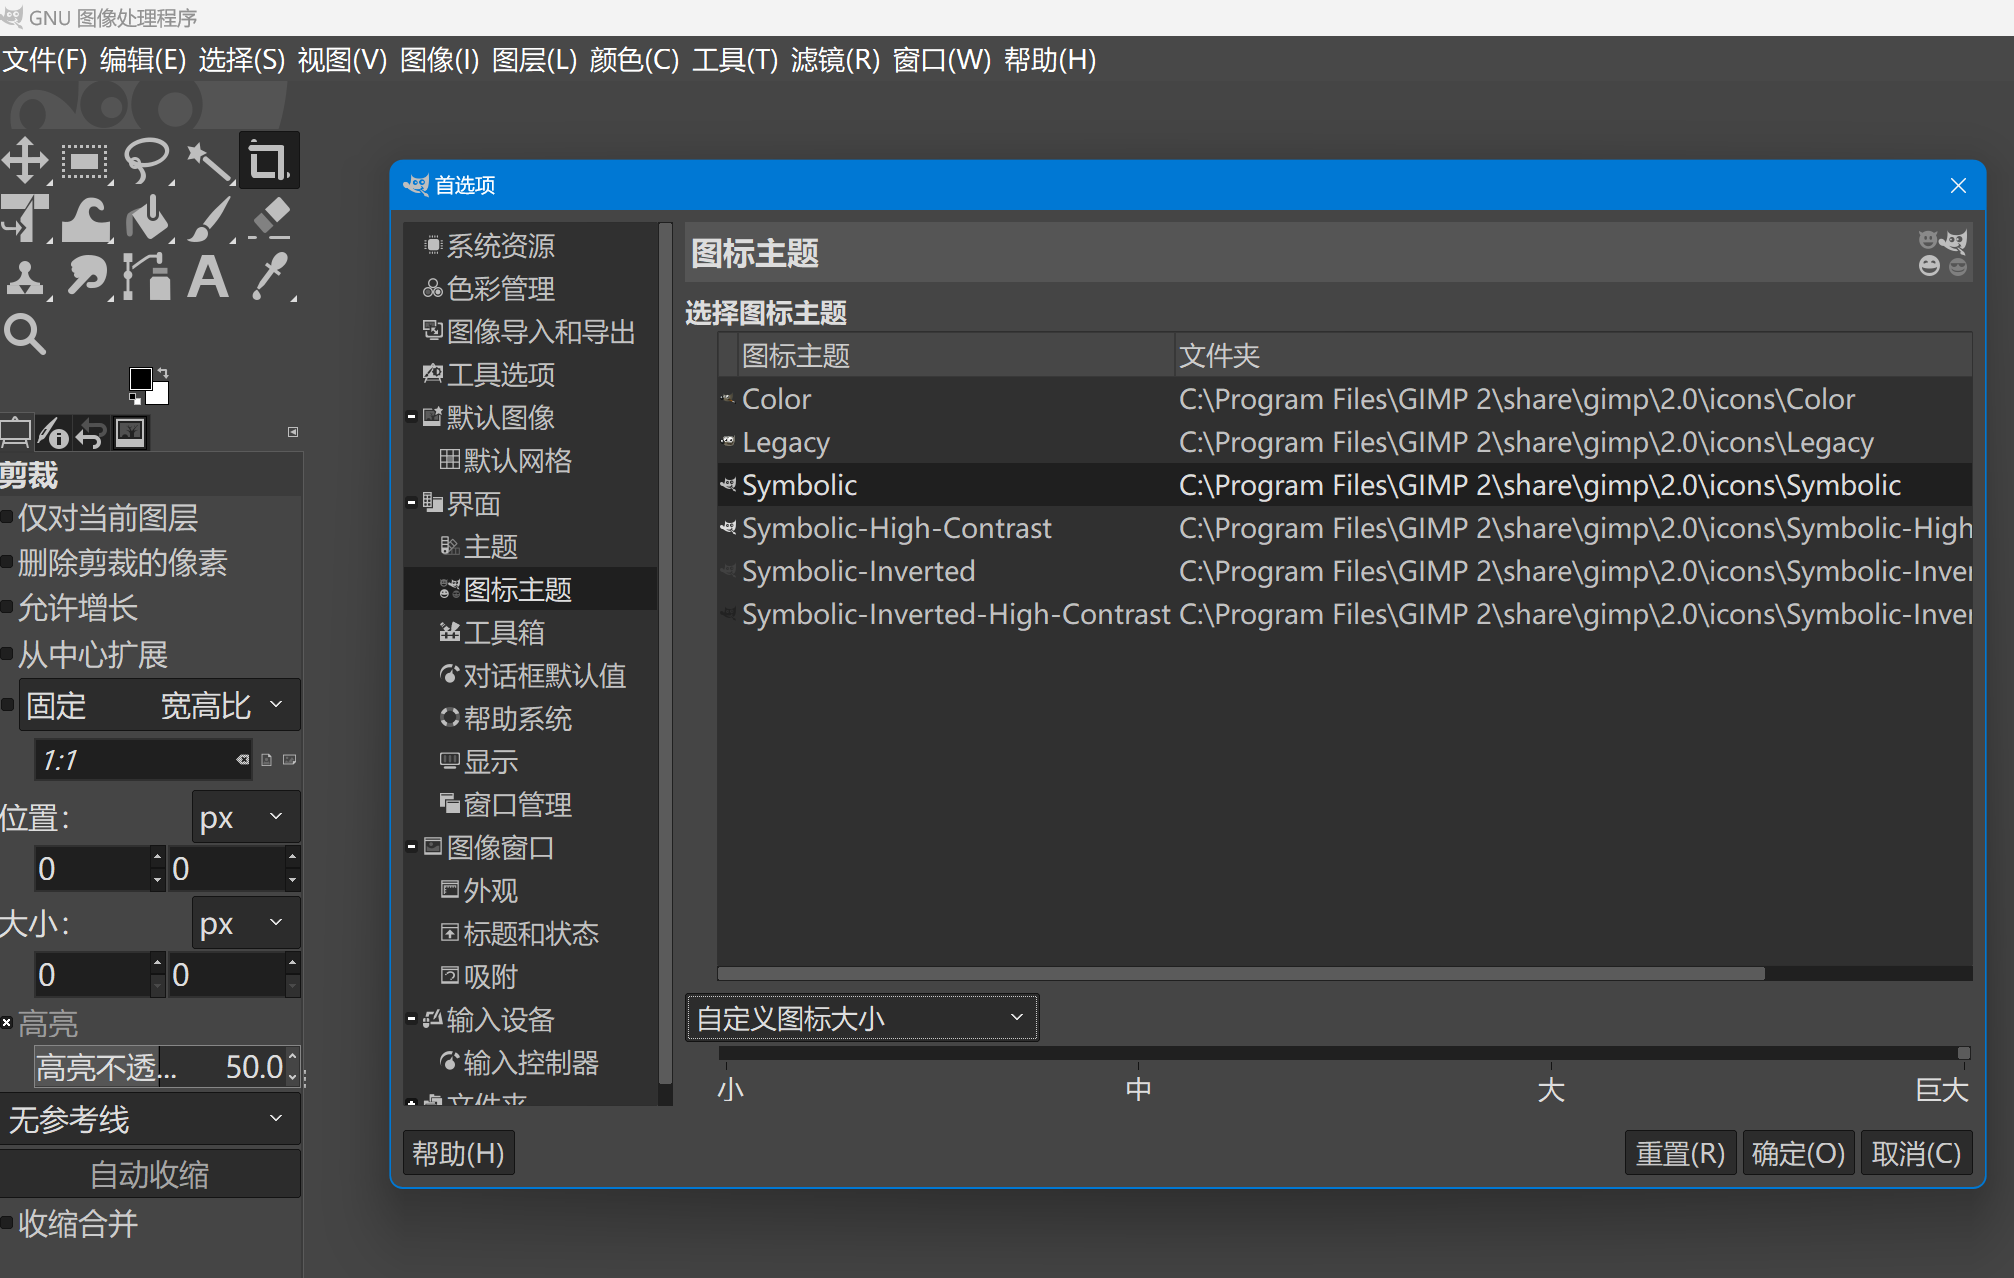
Task: Switch to the Tool Options tab
Action: pos(15,433)
